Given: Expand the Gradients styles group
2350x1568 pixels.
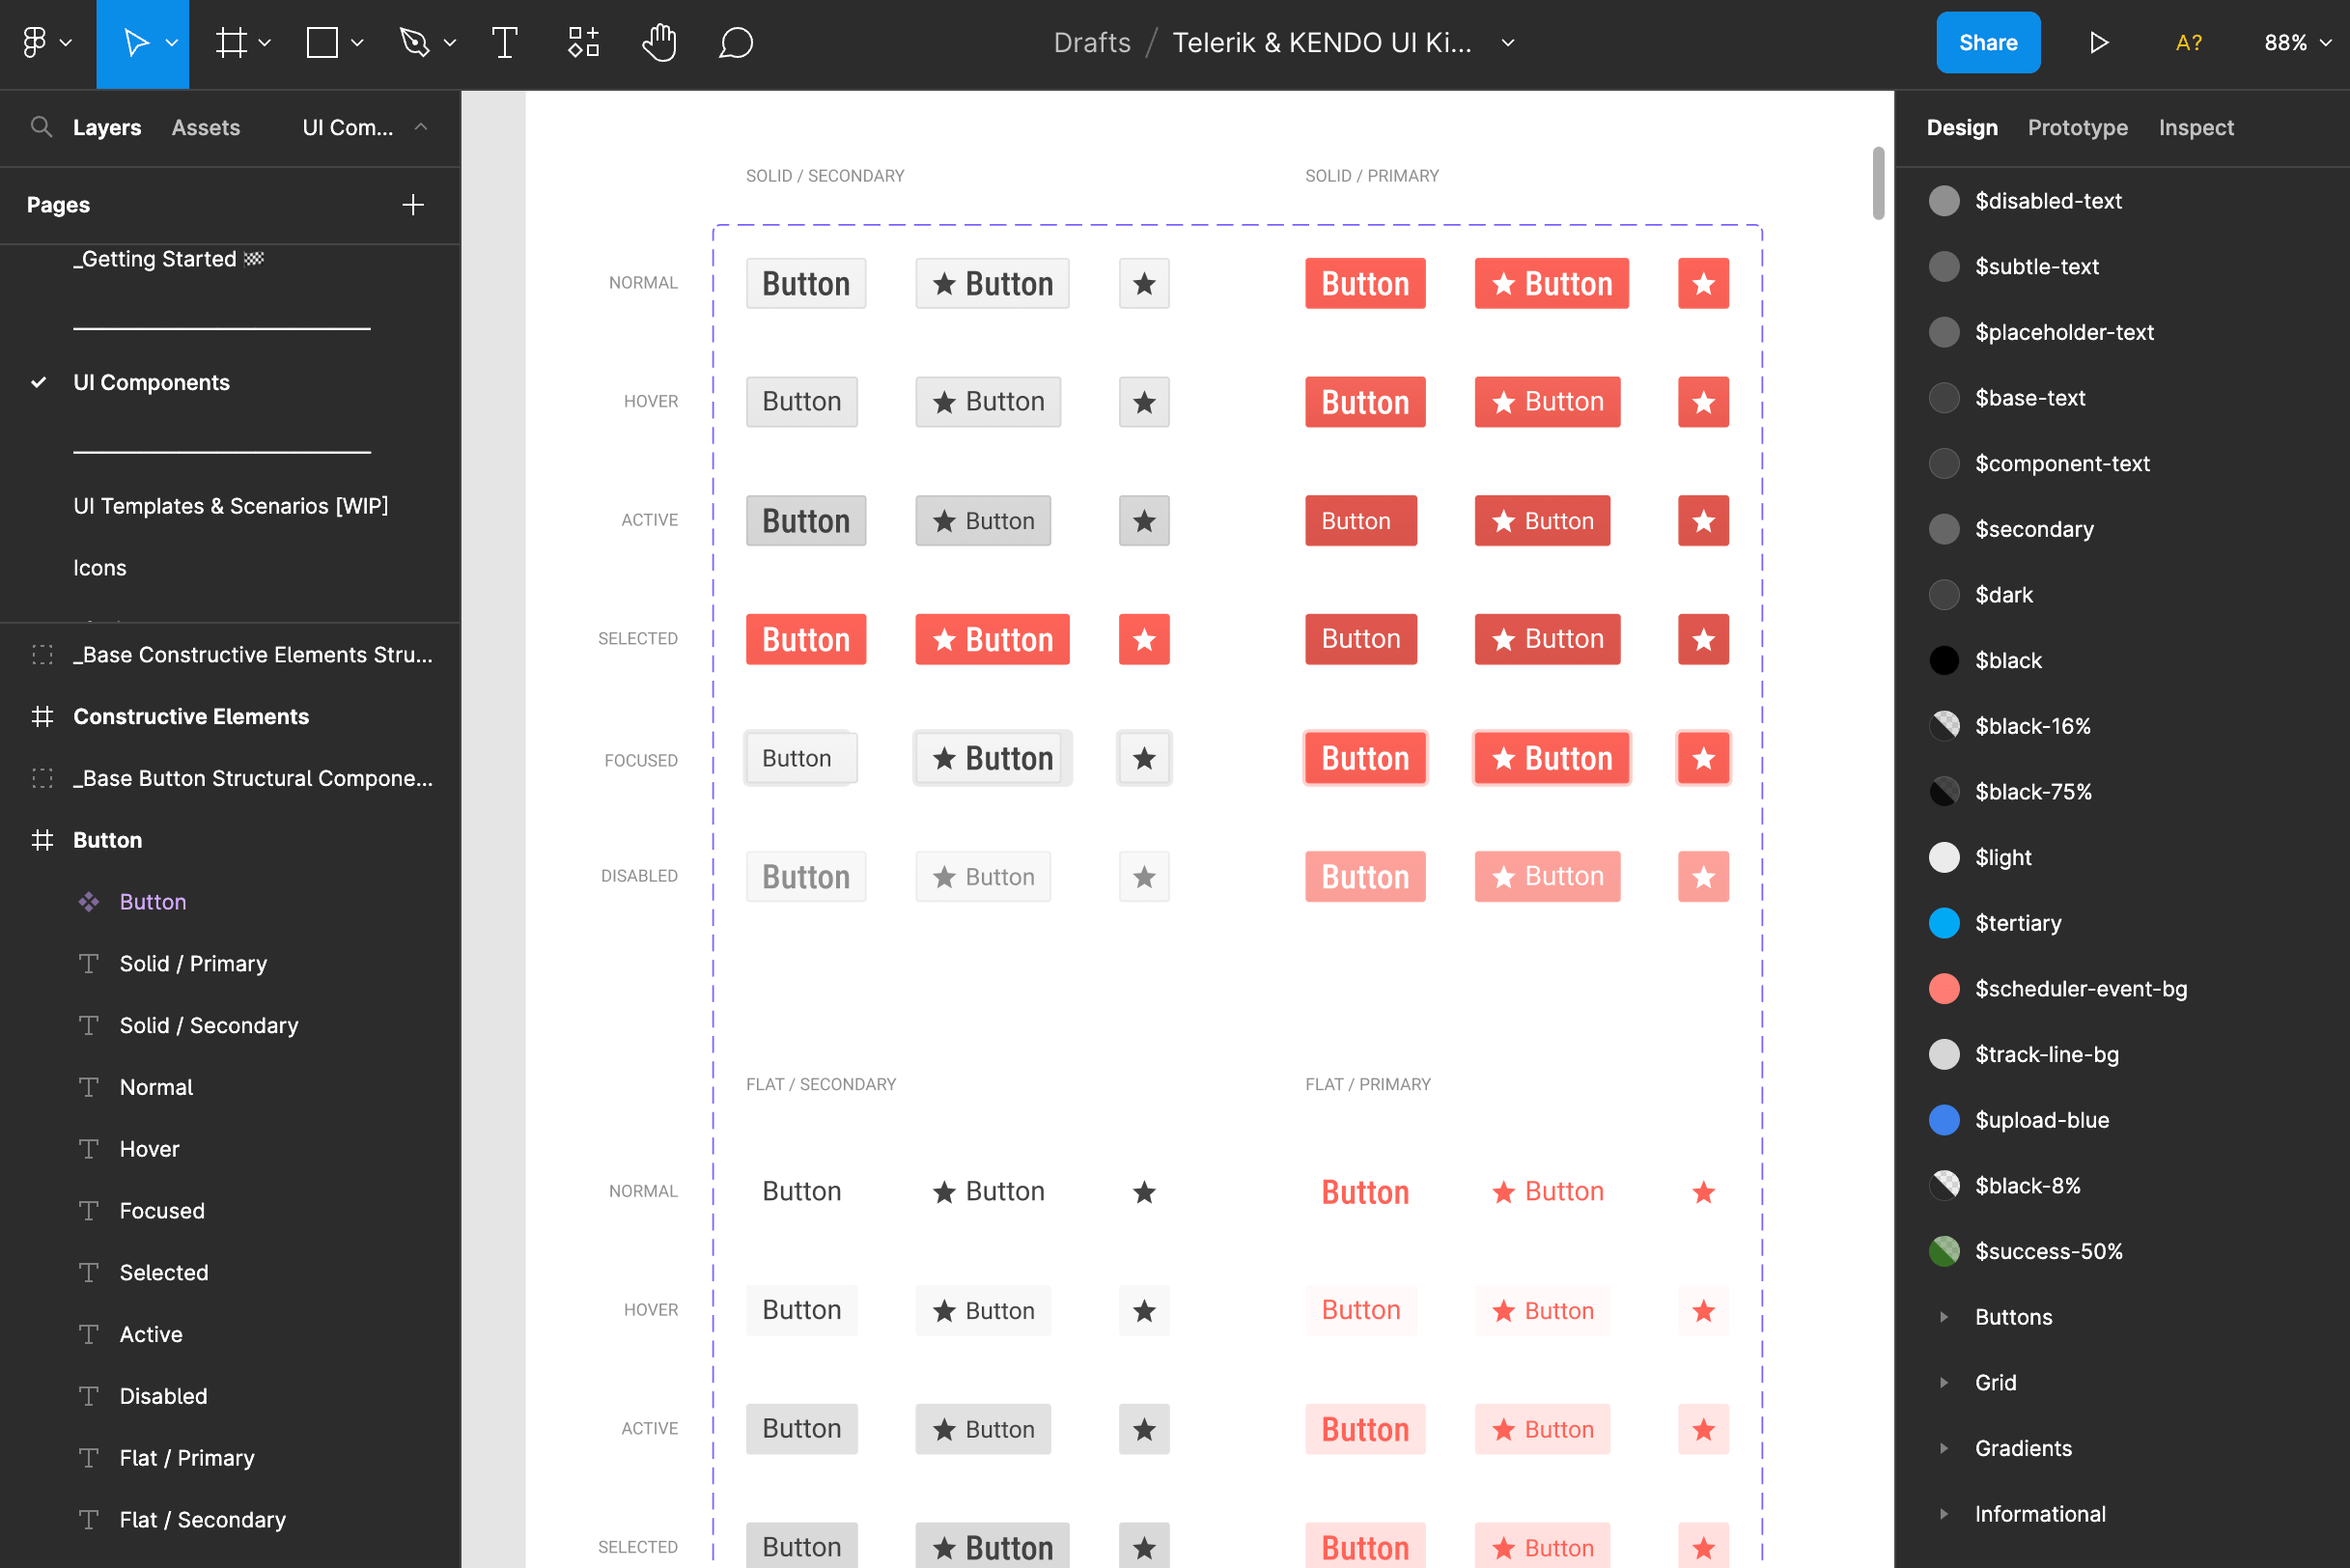Looking at the screenshot, I should (1944, 1448).
